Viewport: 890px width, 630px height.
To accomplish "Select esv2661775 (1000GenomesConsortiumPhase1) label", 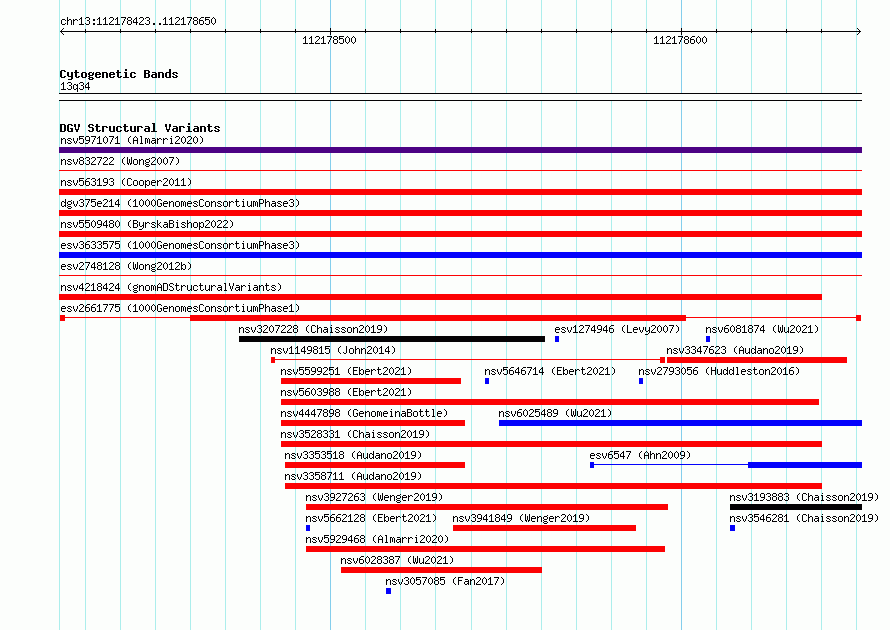I will coord(180,308).
